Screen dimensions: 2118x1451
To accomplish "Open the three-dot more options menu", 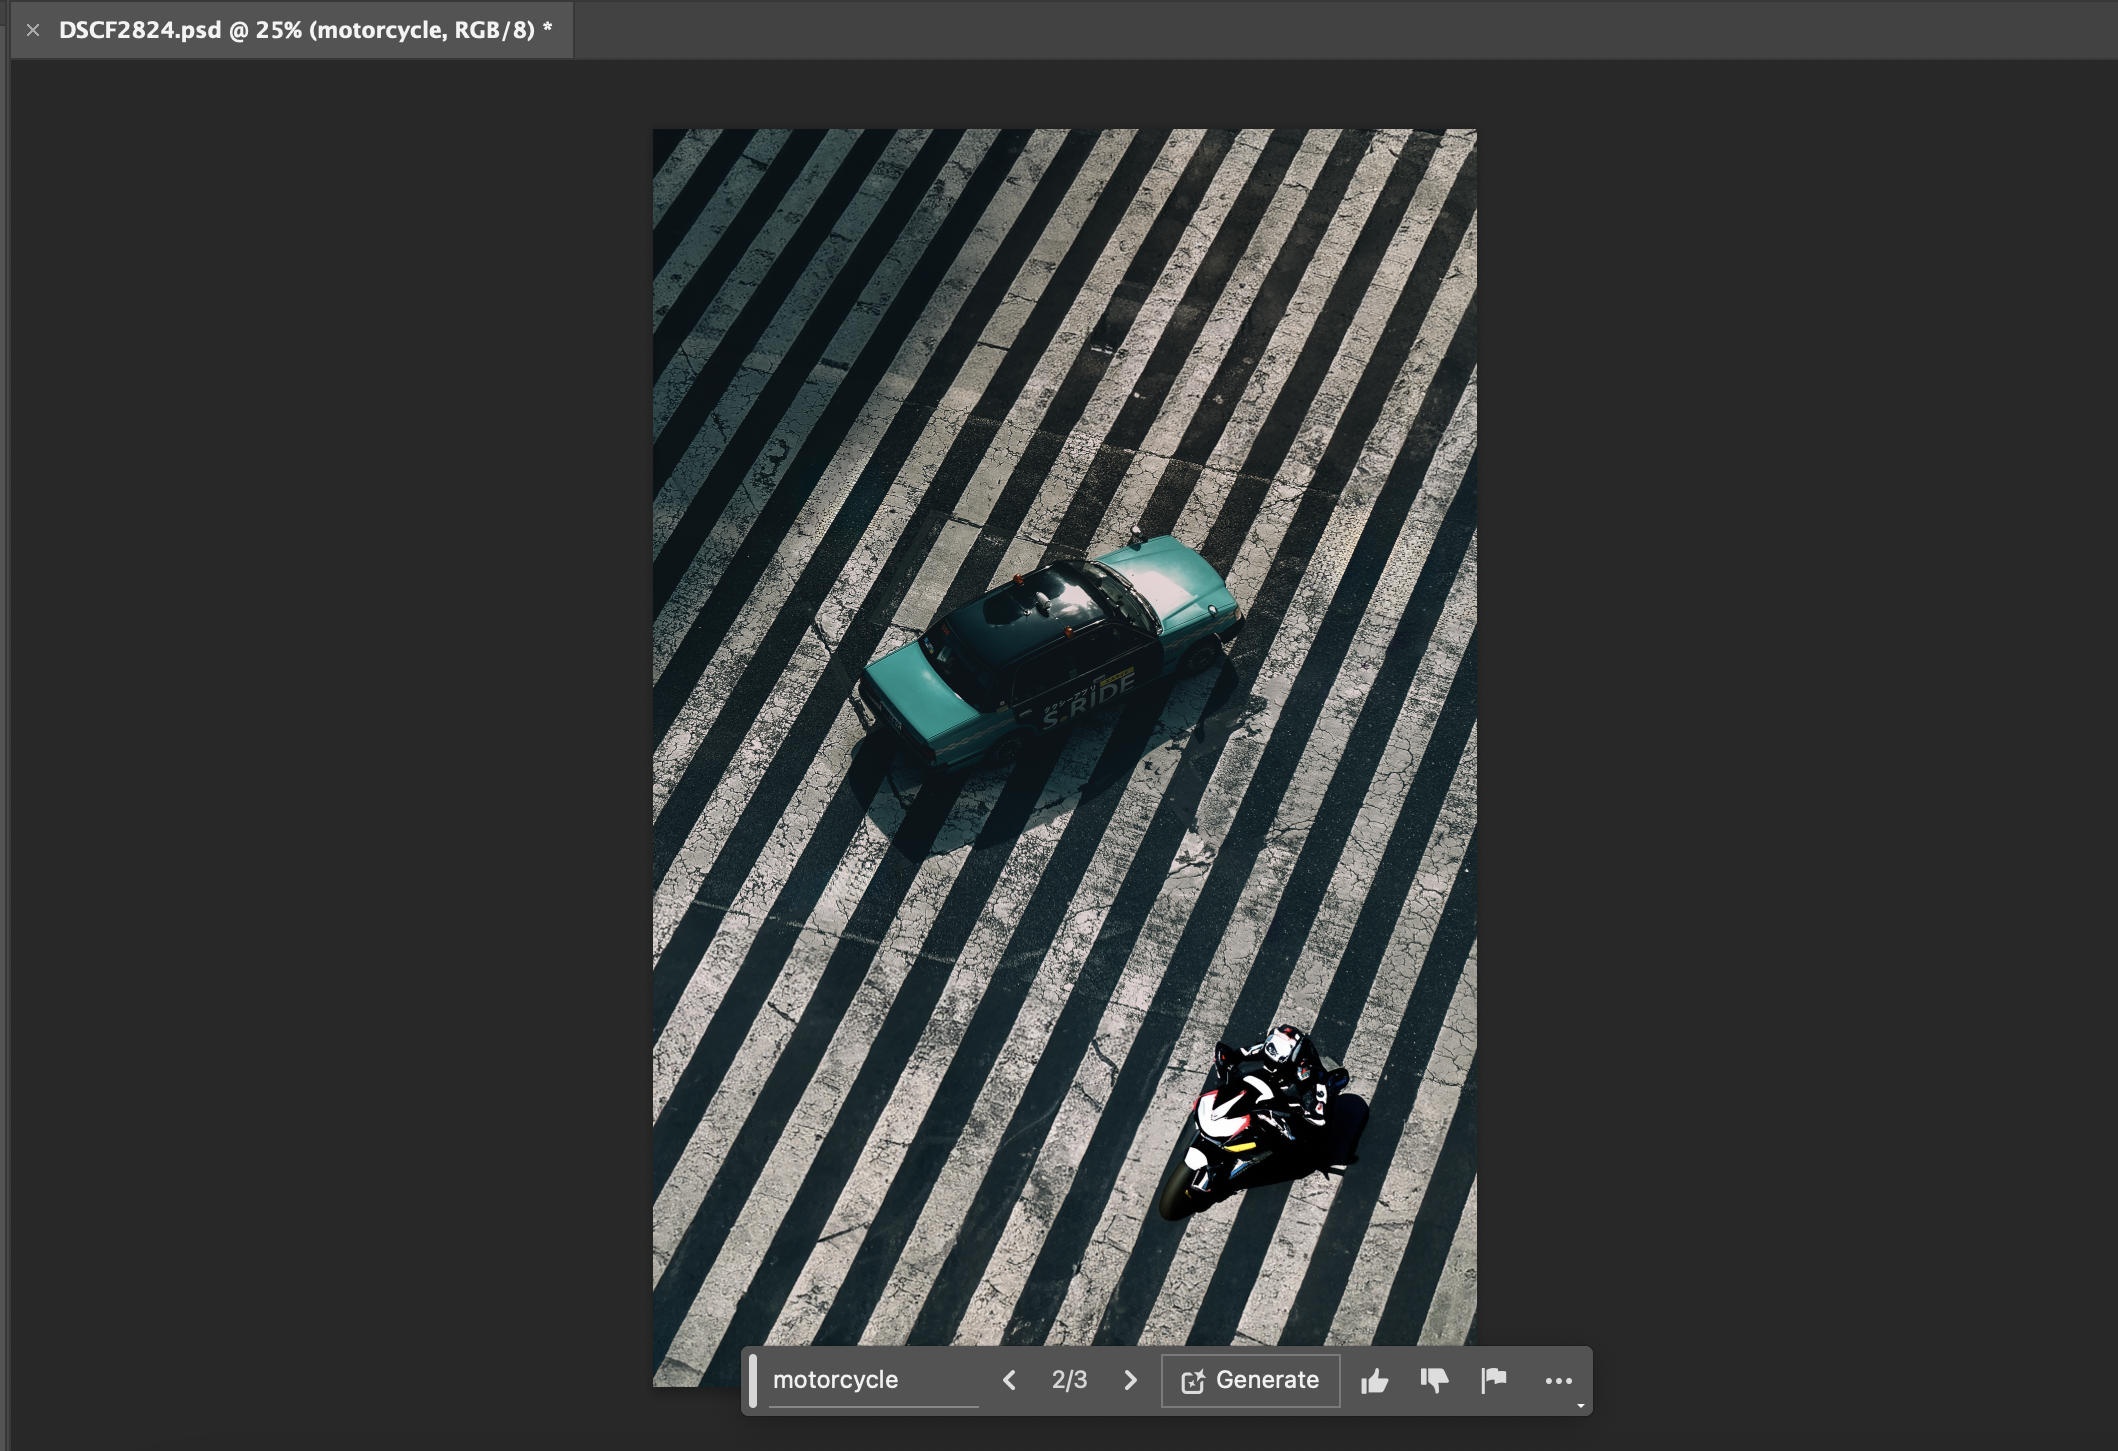I will [1558, 1382].
